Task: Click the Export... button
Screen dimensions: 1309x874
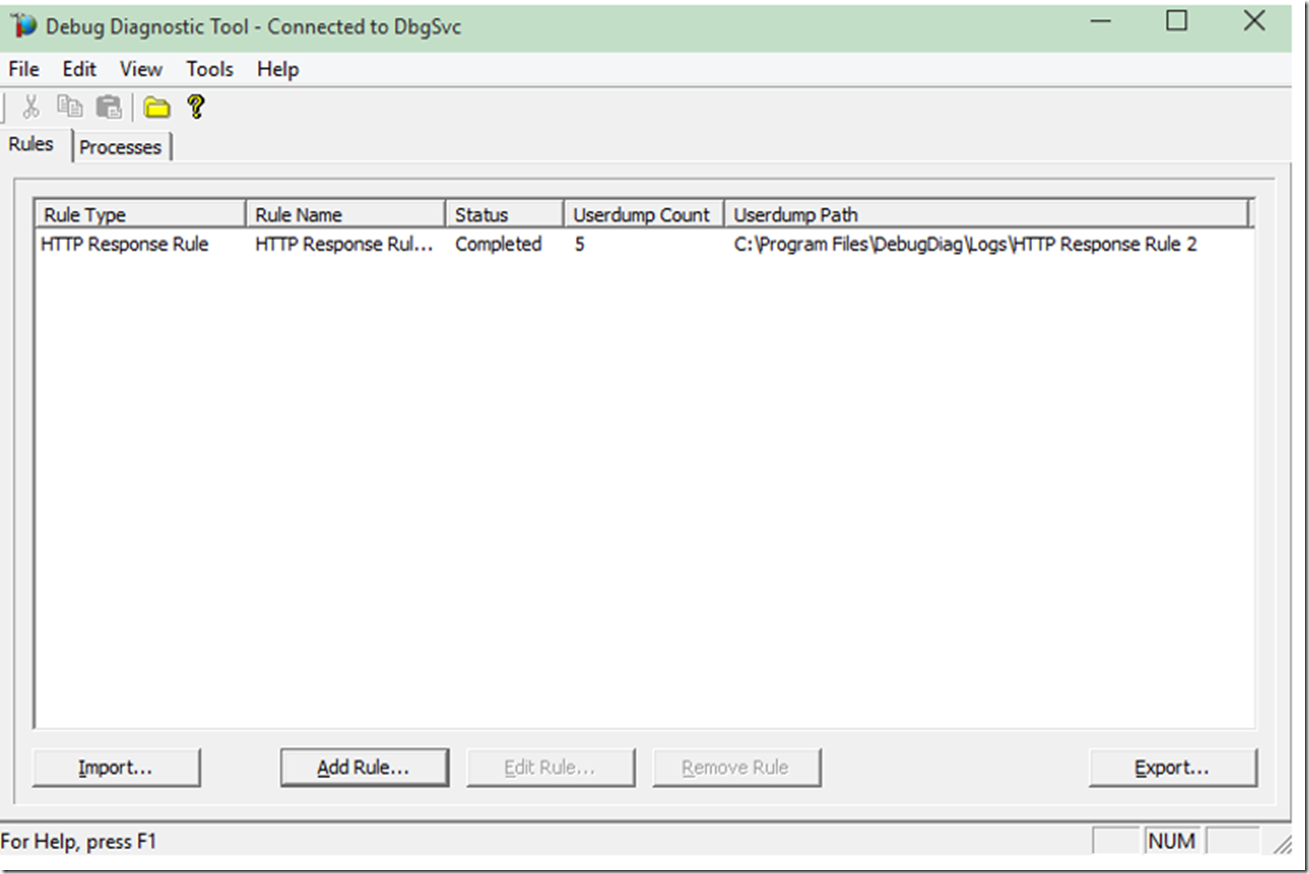Action: tap(1172, 768)
